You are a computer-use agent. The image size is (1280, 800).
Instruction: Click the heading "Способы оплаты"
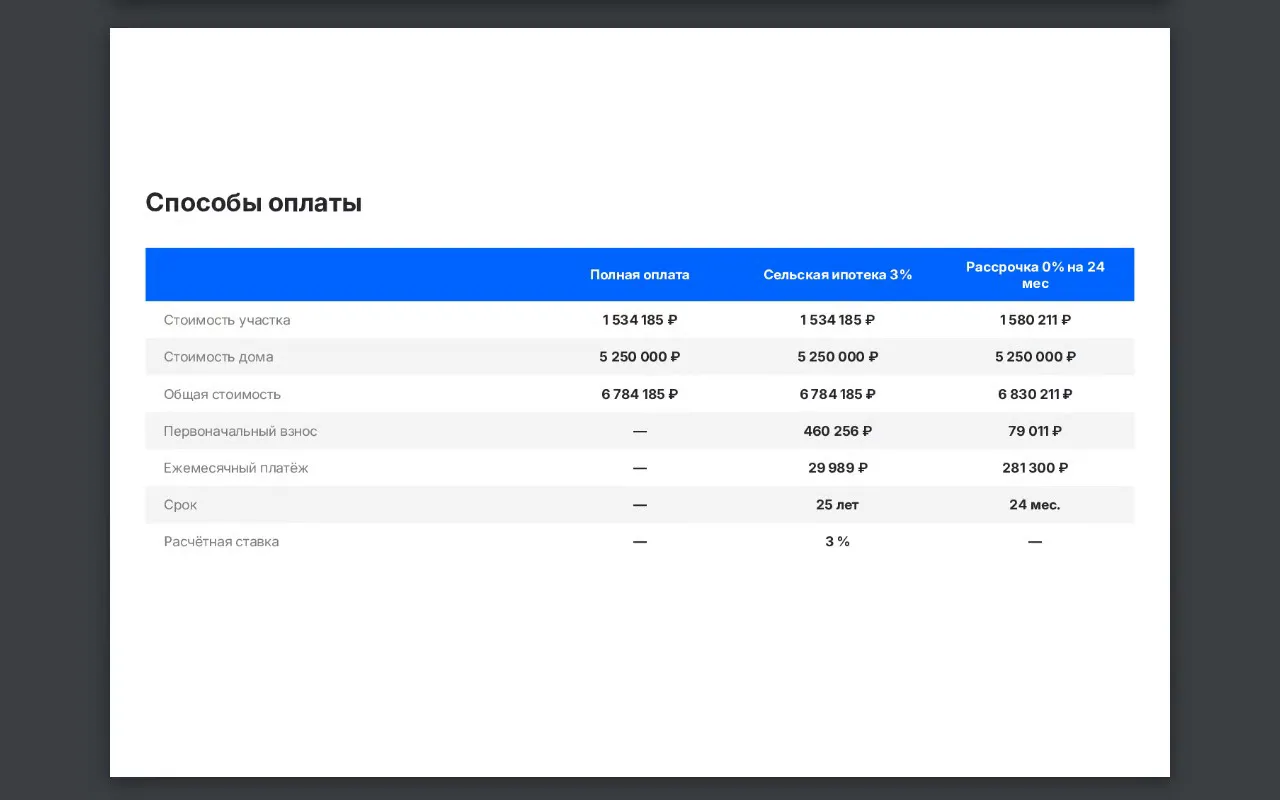coord(254,203)
